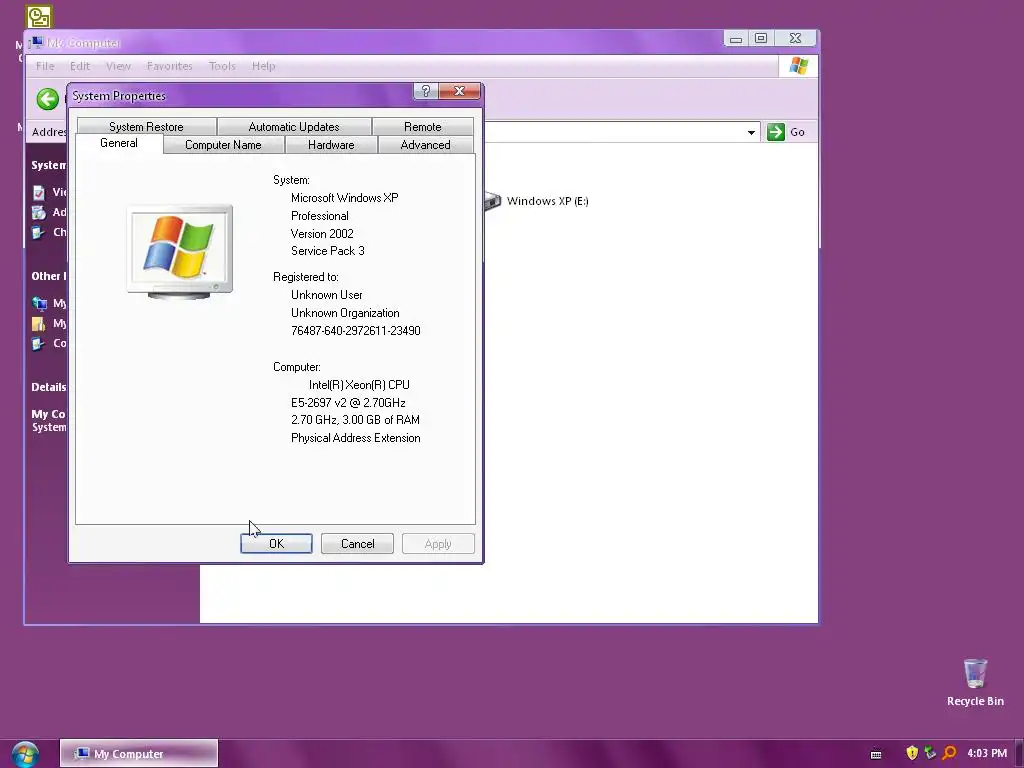Image resolution: width=1024 pixels, height=768 pixels.
Task: Click the View system information task icon
Action: (39, 193)
